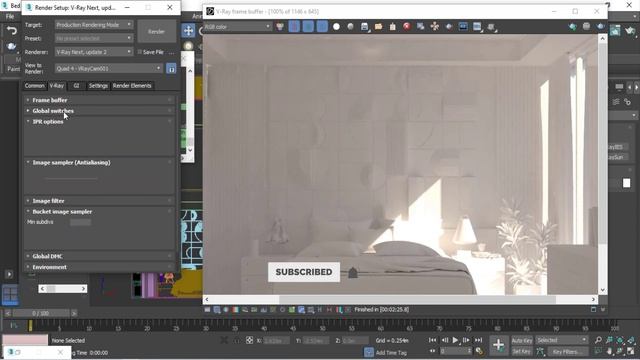Click the first teal icon at frame buffer toolbar's right
640x360 pixels.
(x=573, y=27)
